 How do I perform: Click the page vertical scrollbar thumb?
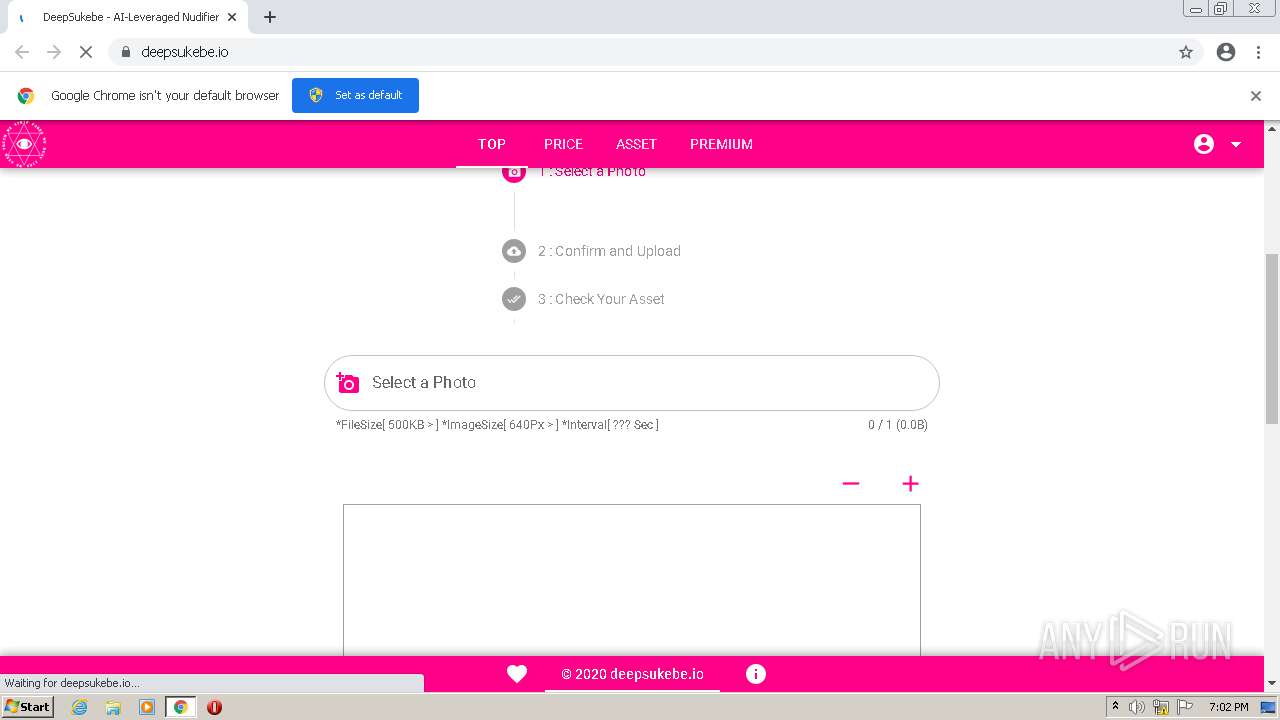pos(1272,339)
